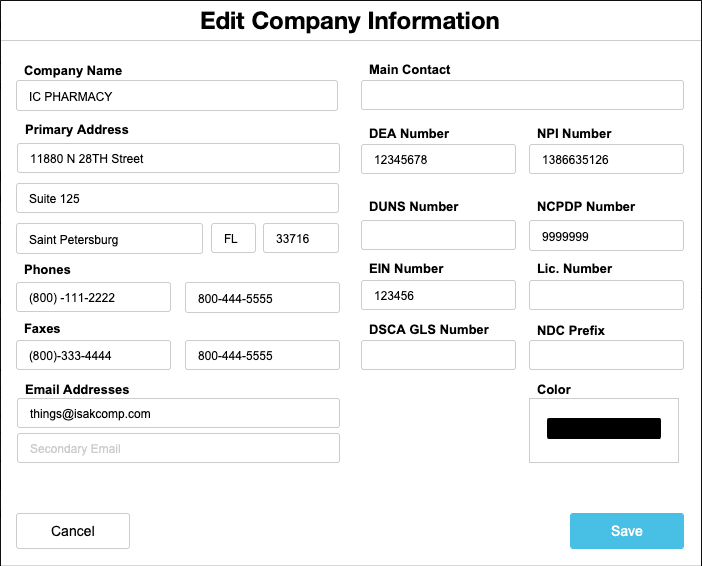Click the street address field
Screen dimensions: 702x566
177,159
